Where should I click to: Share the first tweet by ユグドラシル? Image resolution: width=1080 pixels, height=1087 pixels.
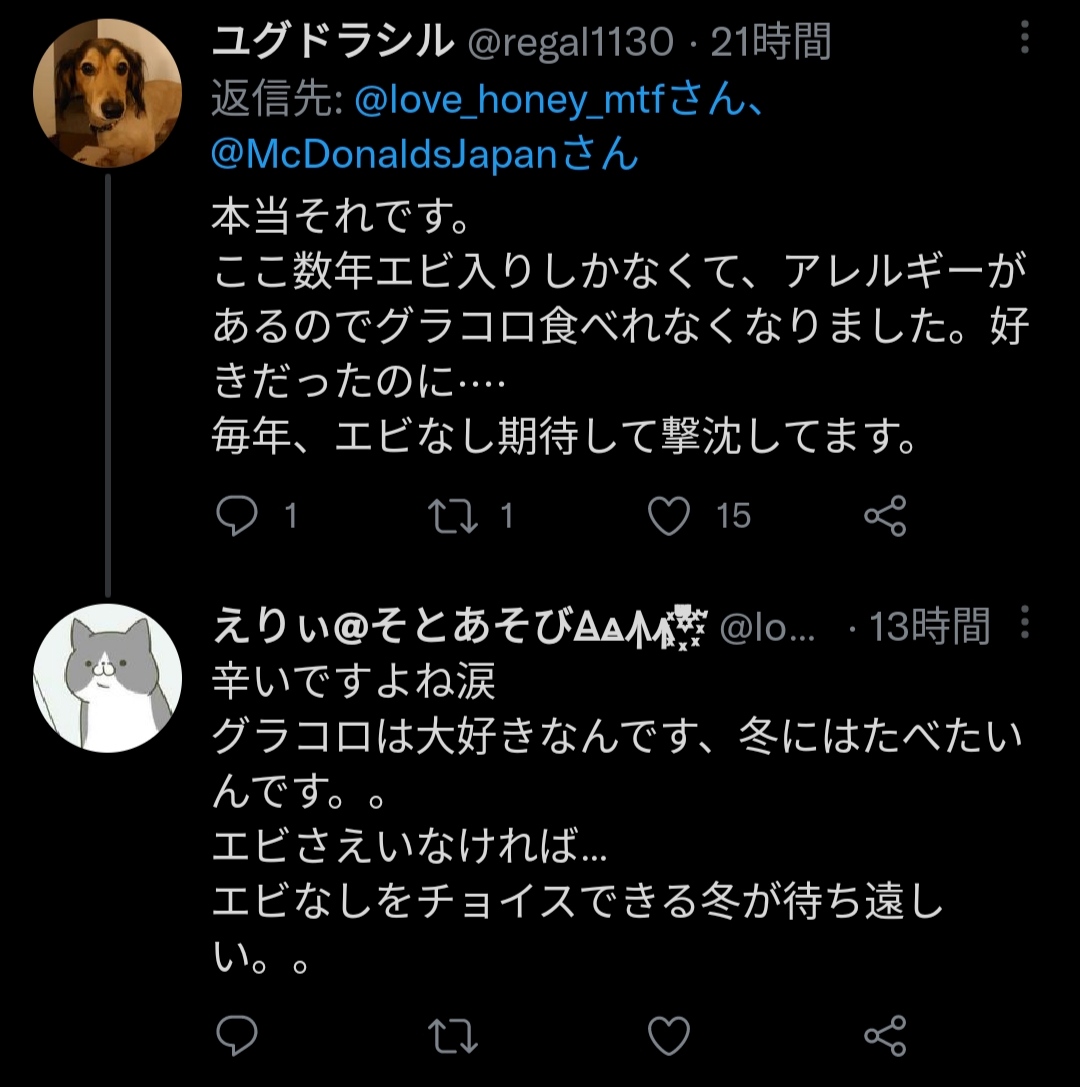885,516
